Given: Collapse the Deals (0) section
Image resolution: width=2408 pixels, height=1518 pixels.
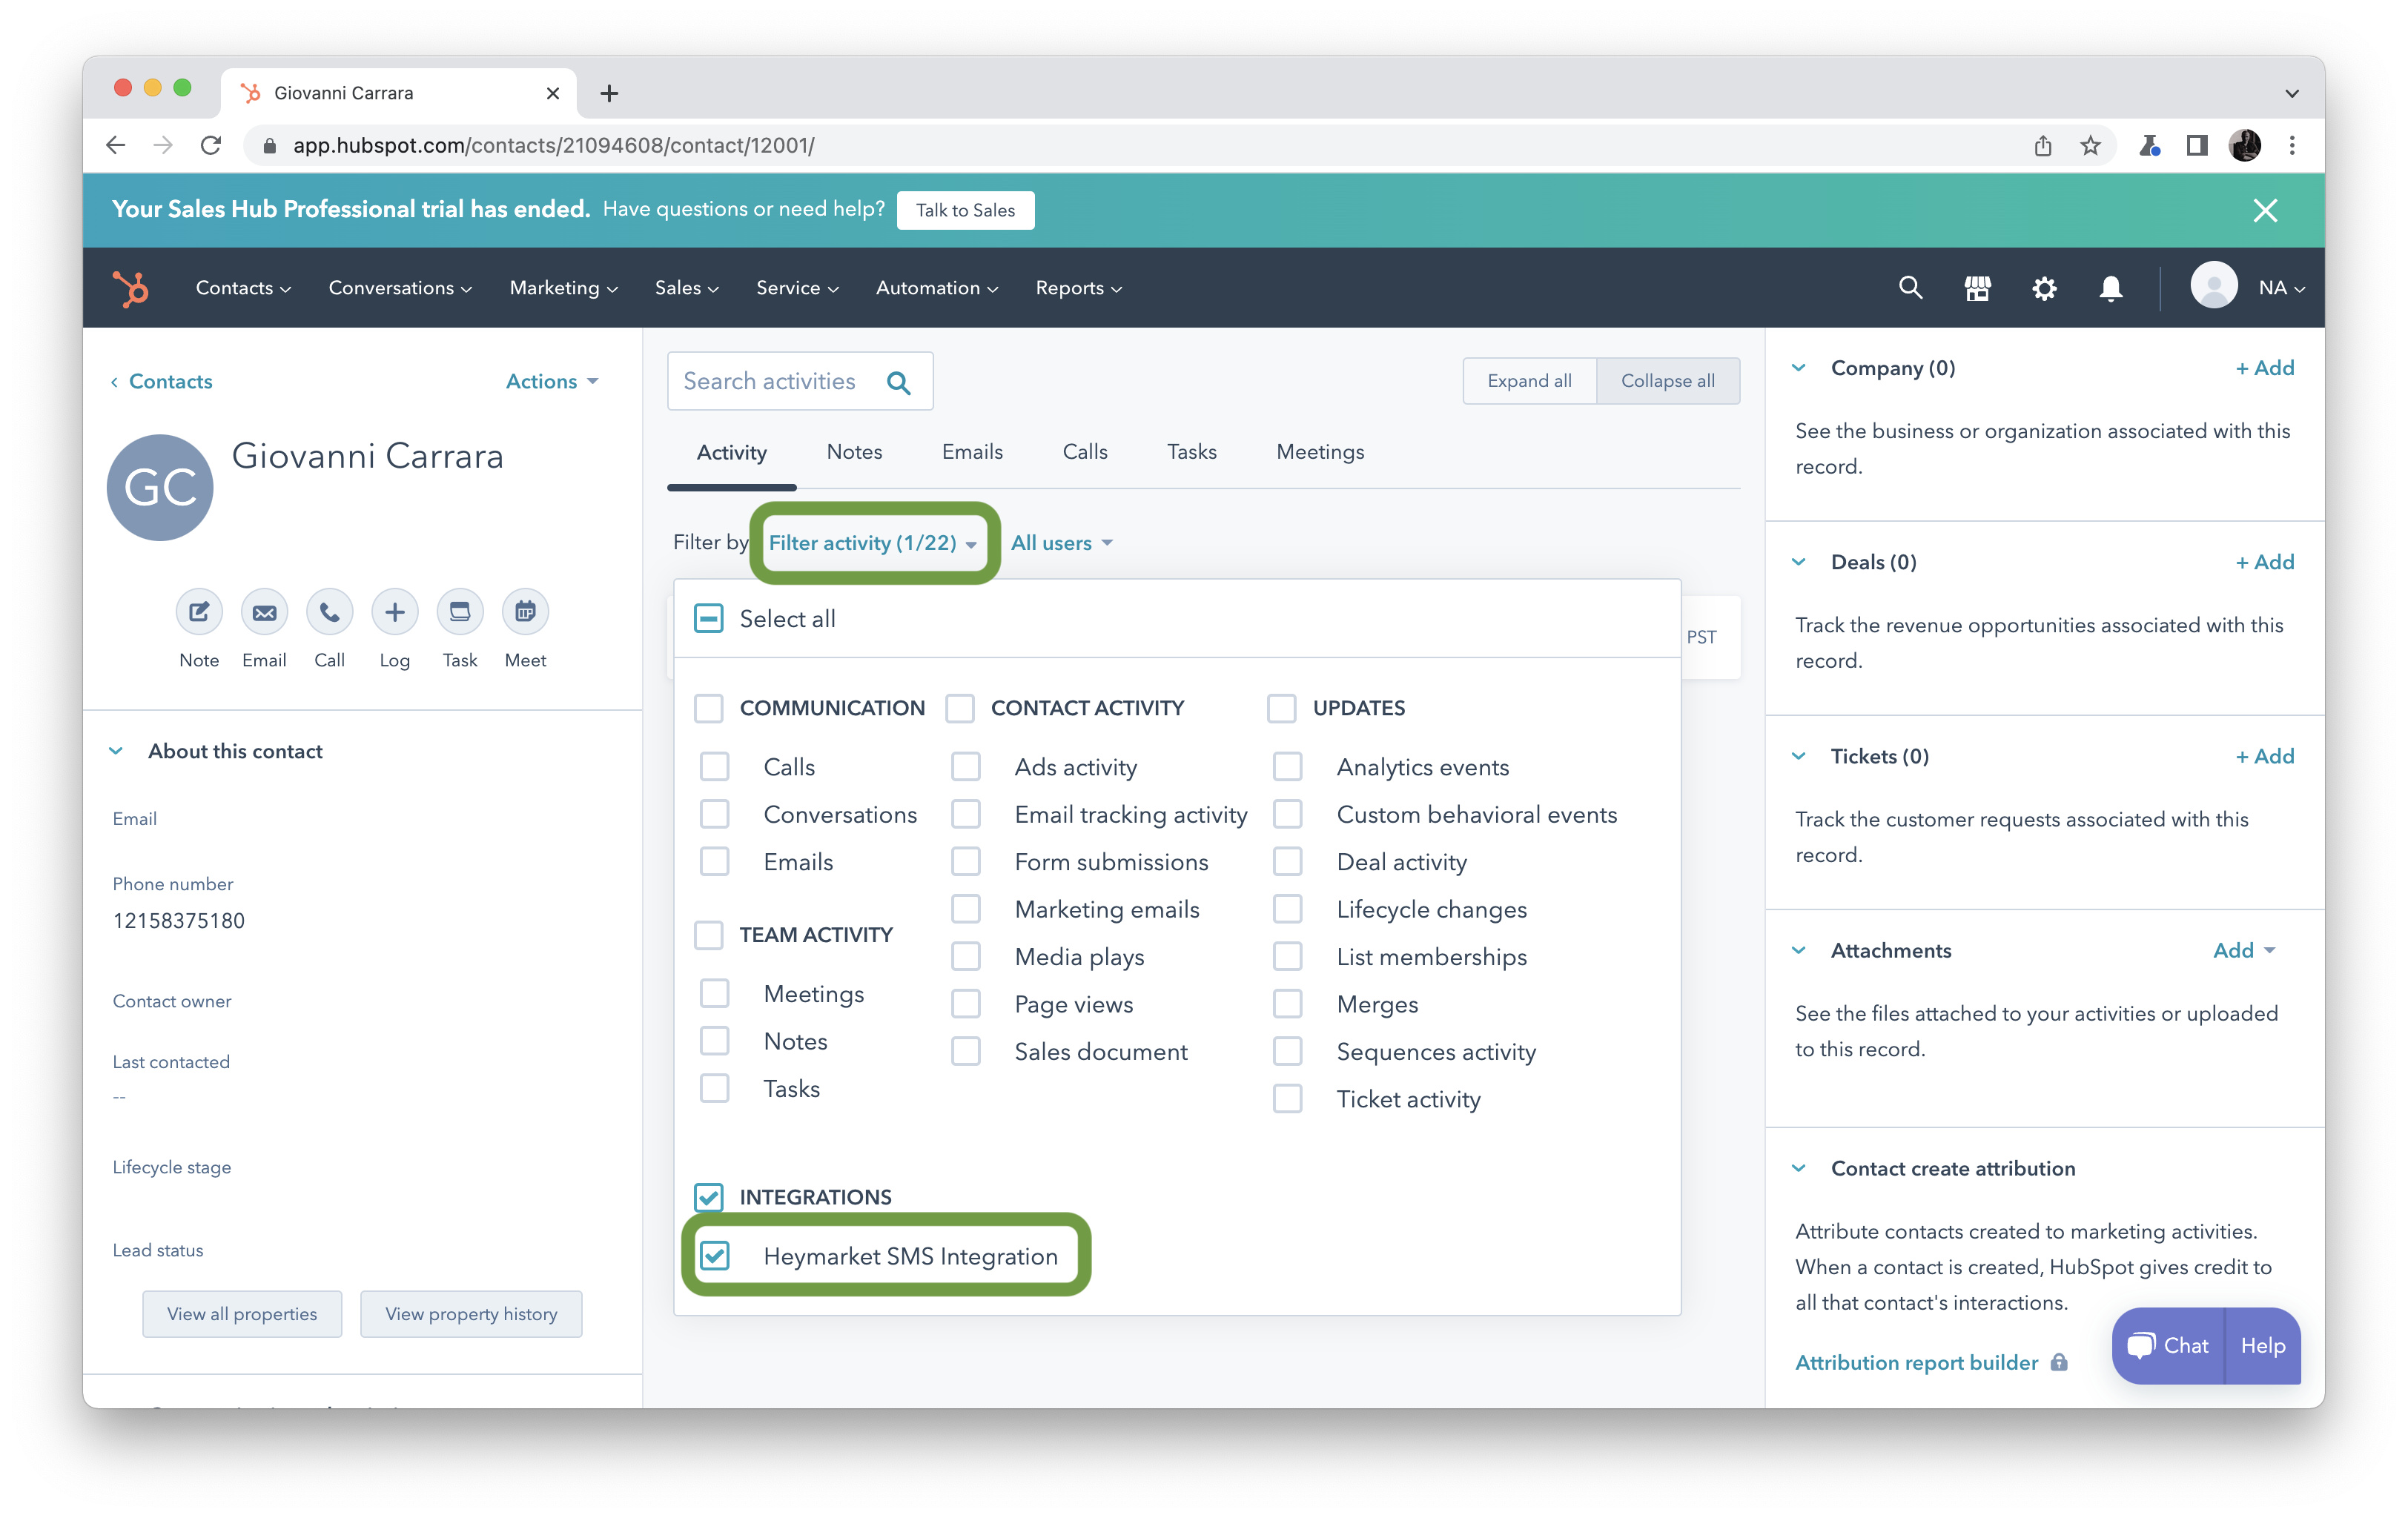Looking at the screenshot, I should pos(1798,562).
